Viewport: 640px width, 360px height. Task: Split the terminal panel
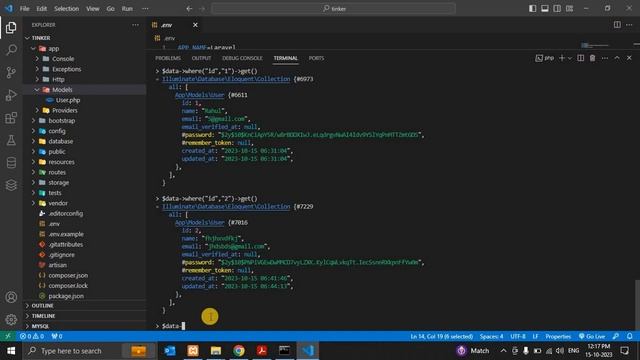[580, 58]
